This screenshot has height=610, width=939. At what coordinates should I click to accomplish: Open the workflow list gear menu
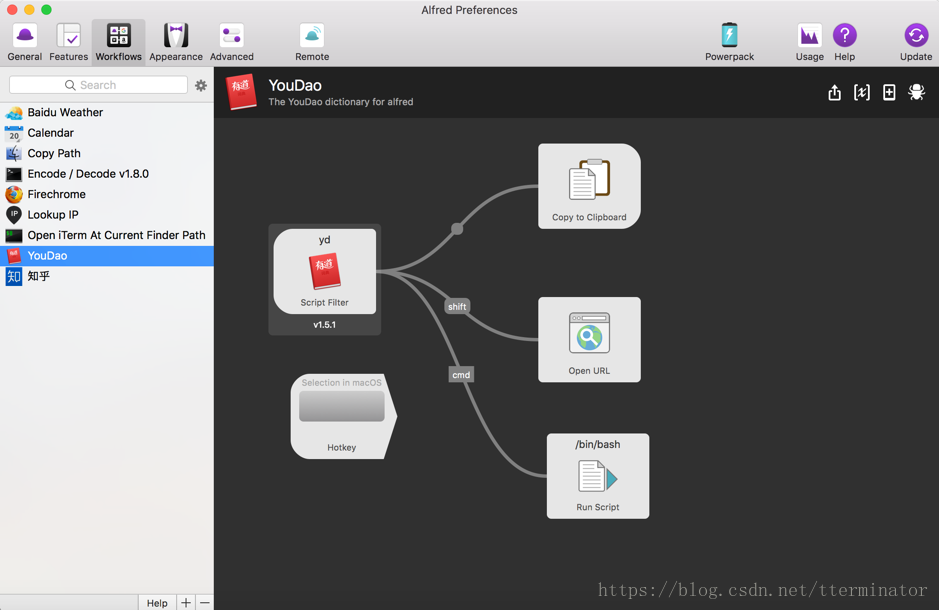(x=201, y=85)
